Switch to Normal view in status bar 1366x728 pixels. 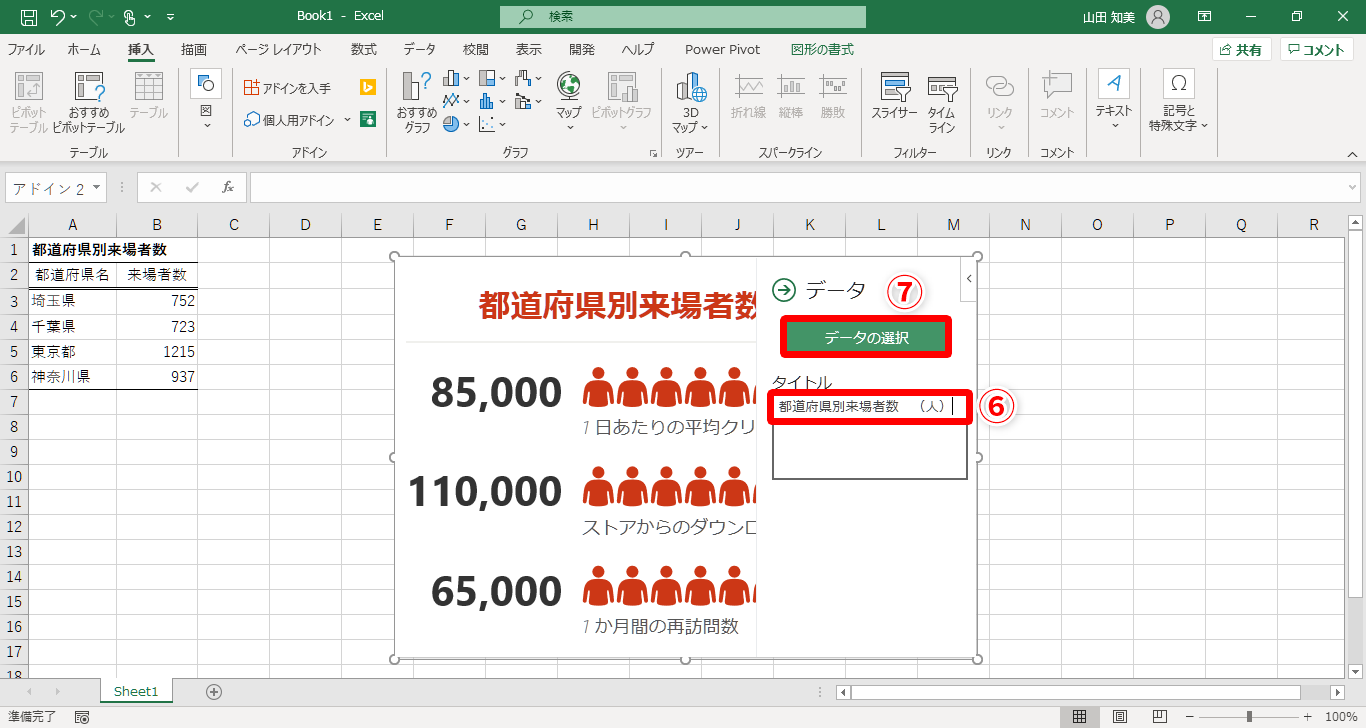(x=1080, y=717)
